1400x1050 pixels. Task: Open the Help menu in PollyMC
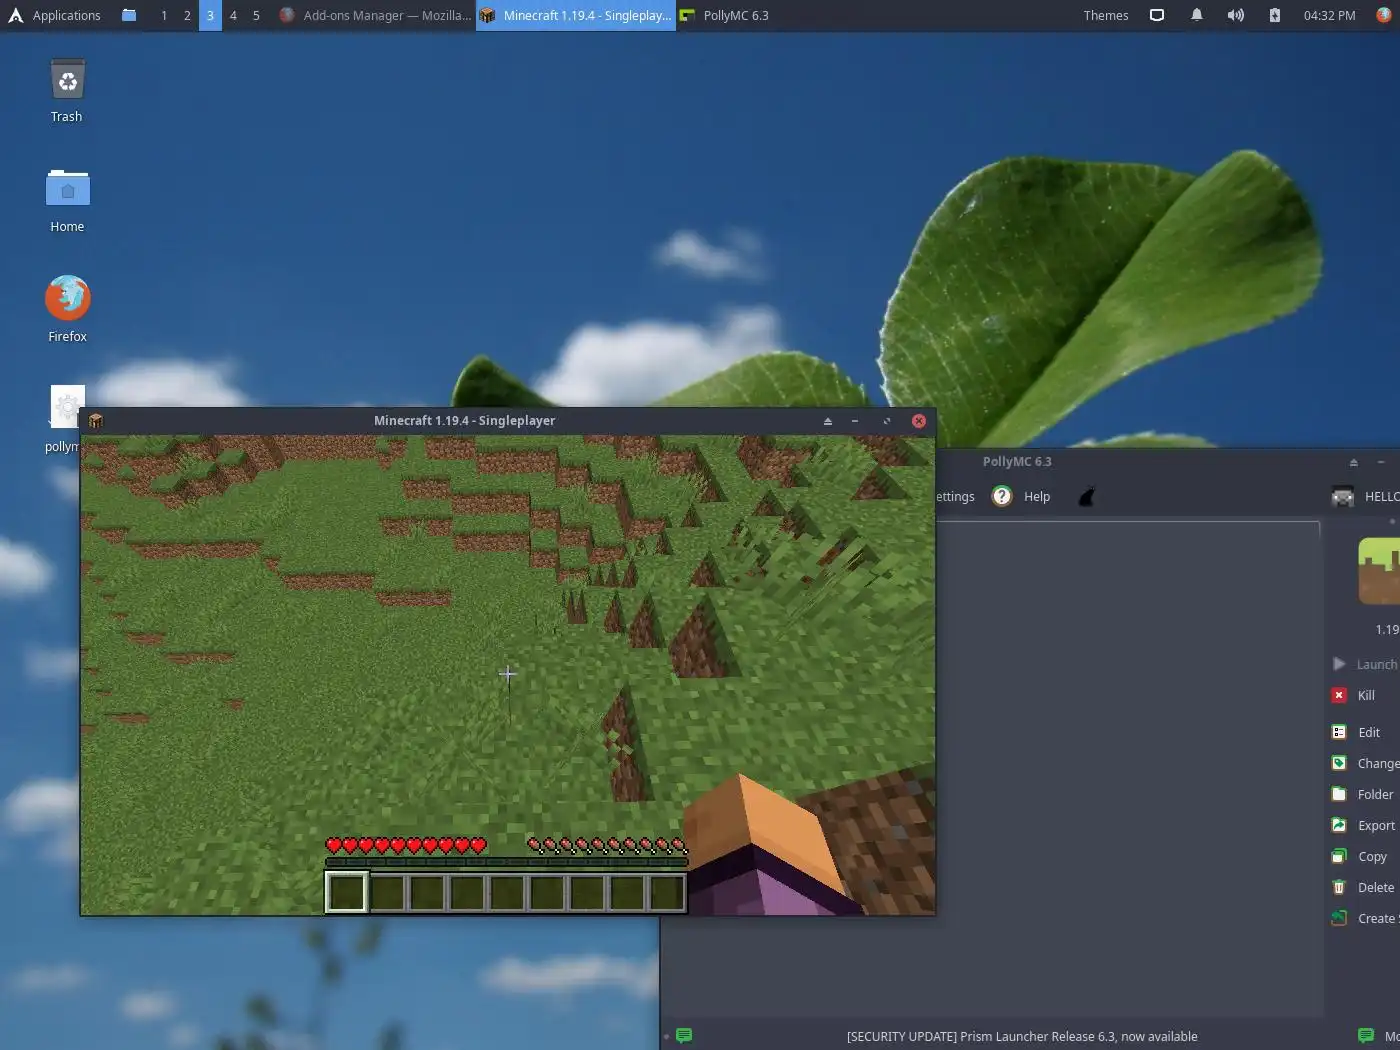tap(1037, 496)
